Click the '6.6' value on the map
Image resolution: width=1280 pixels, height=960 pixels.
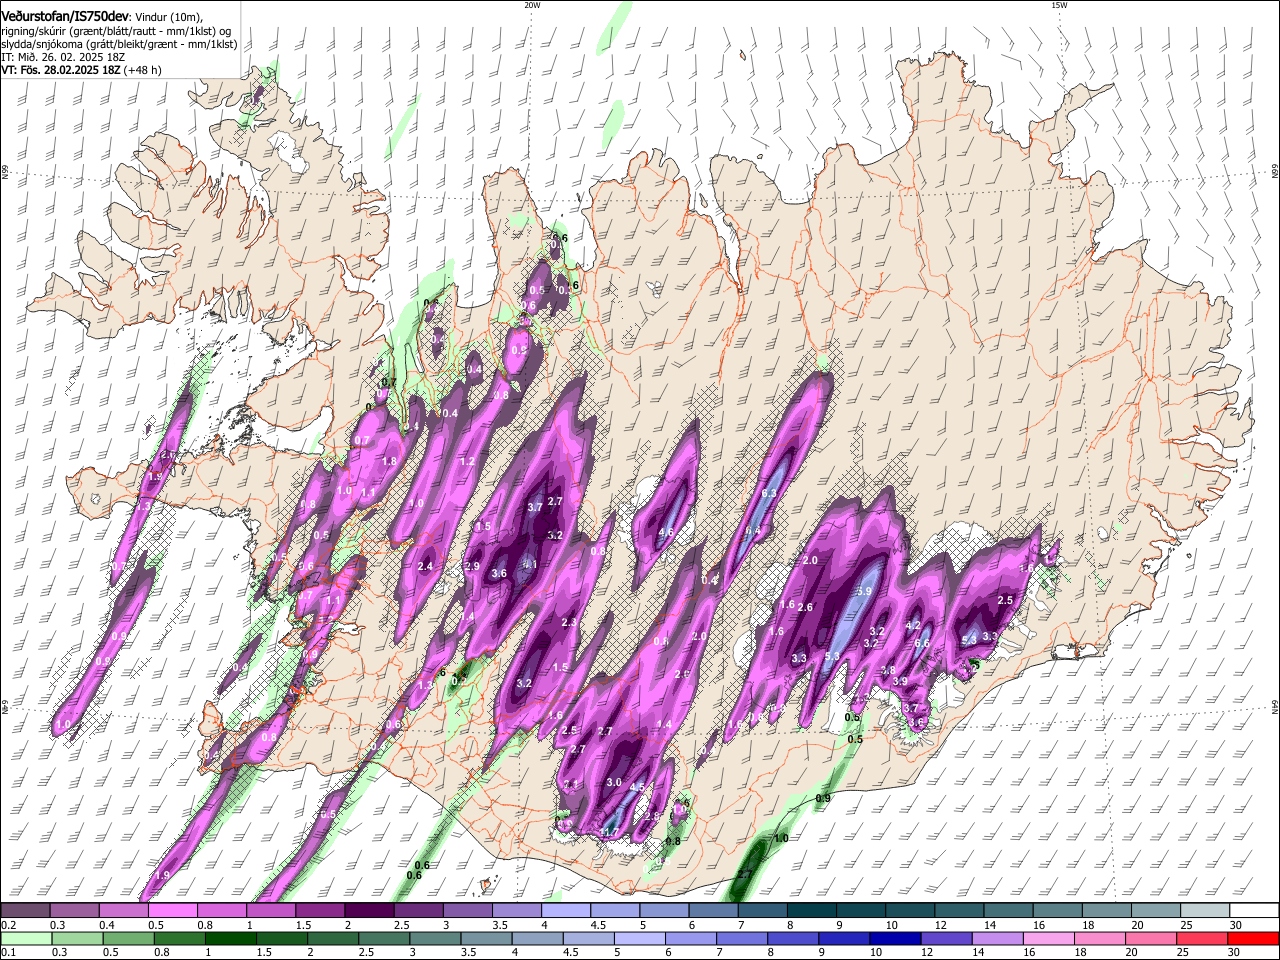coord(922,644)
